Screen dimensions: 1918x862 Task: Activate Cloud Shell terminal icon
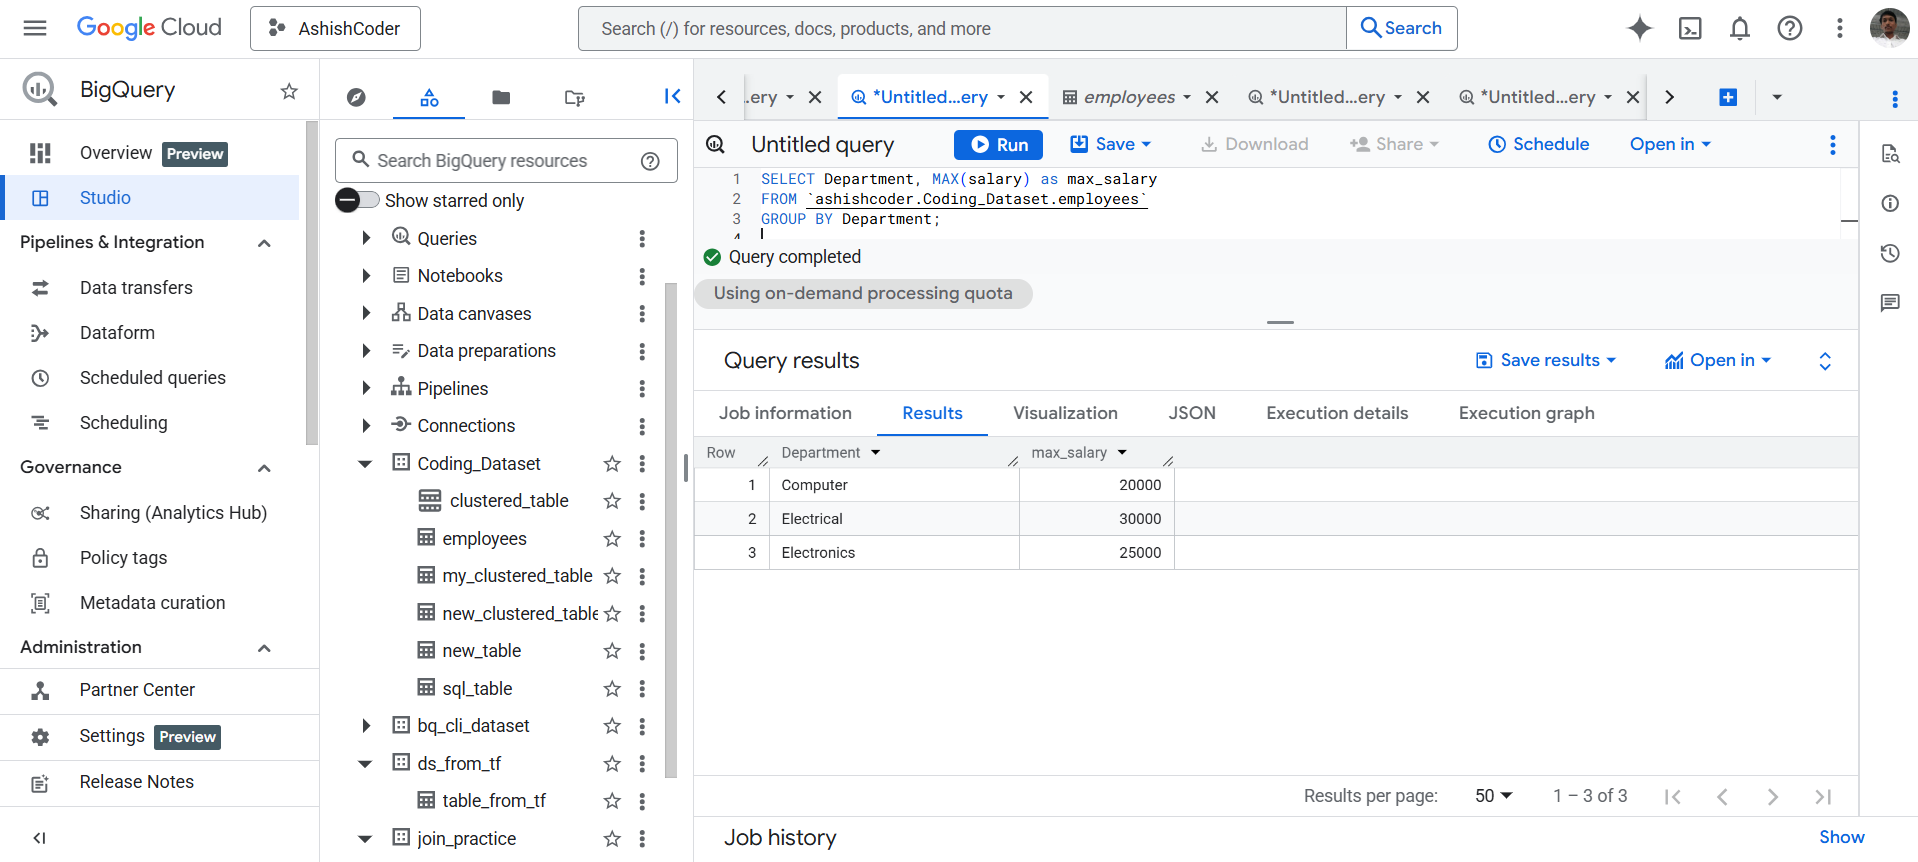(x=1690, y=28)
